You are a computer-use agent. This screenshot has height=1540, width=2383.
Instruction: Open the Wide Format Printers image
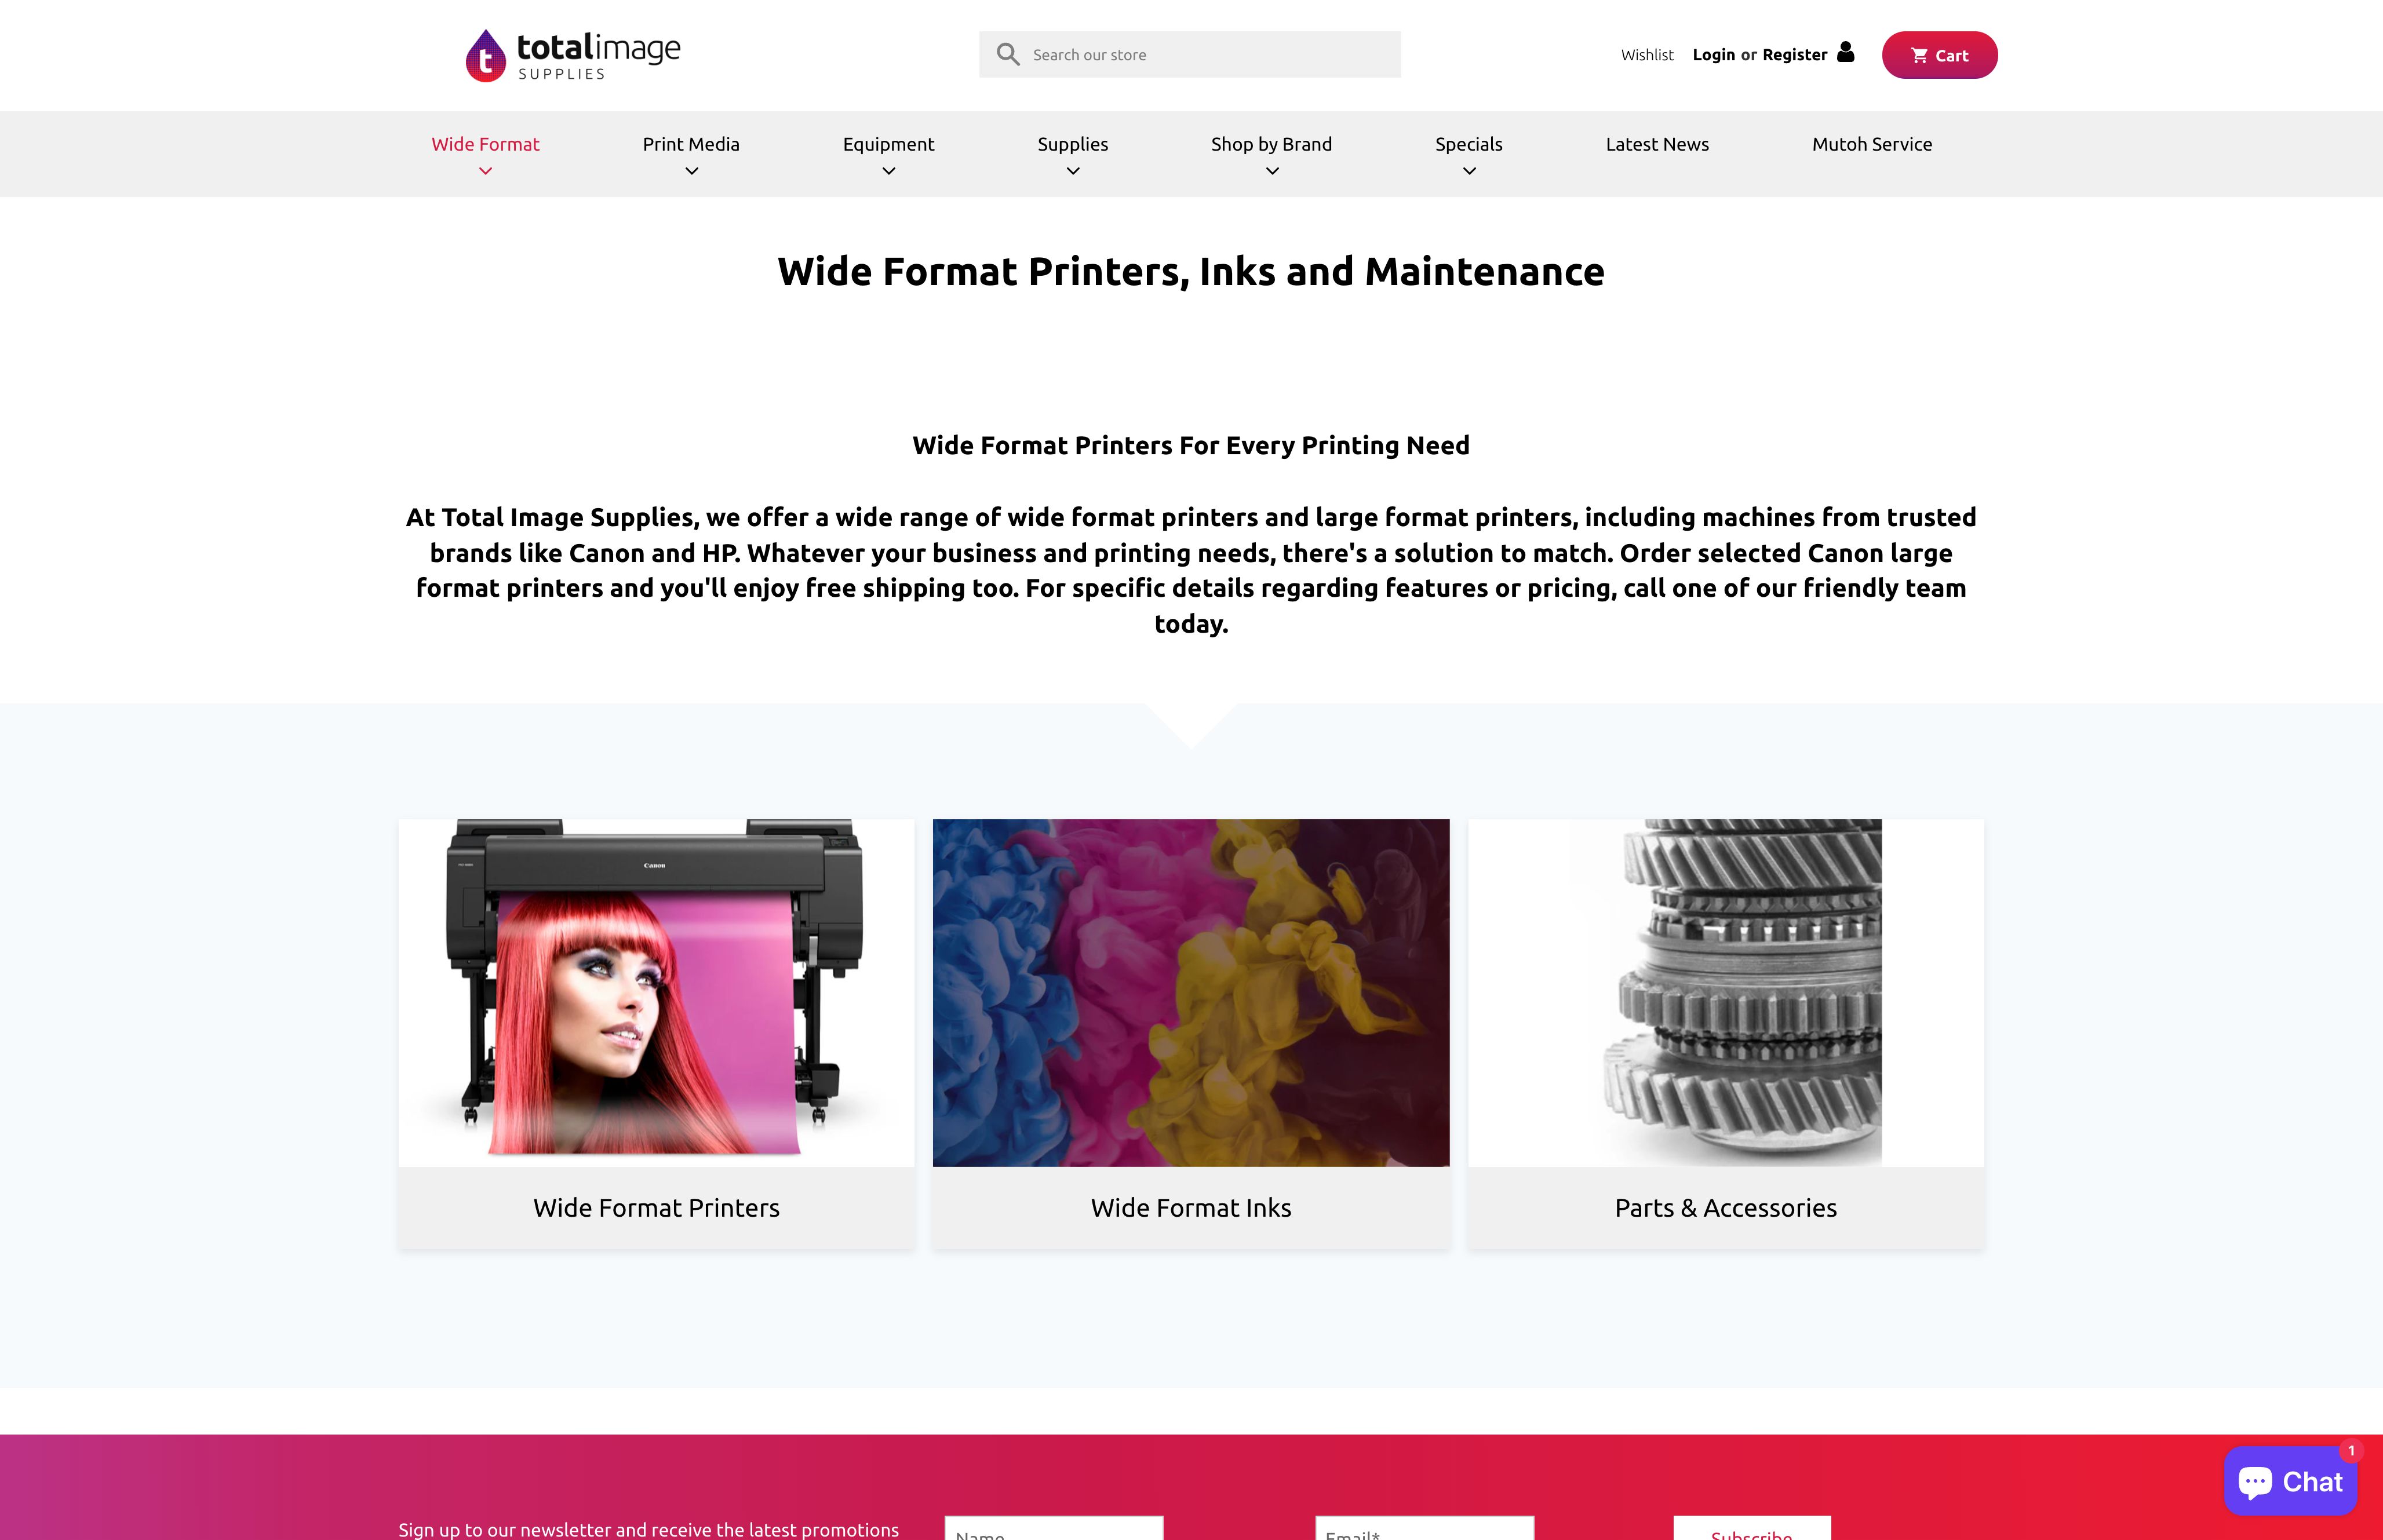[x=656, y=992]
